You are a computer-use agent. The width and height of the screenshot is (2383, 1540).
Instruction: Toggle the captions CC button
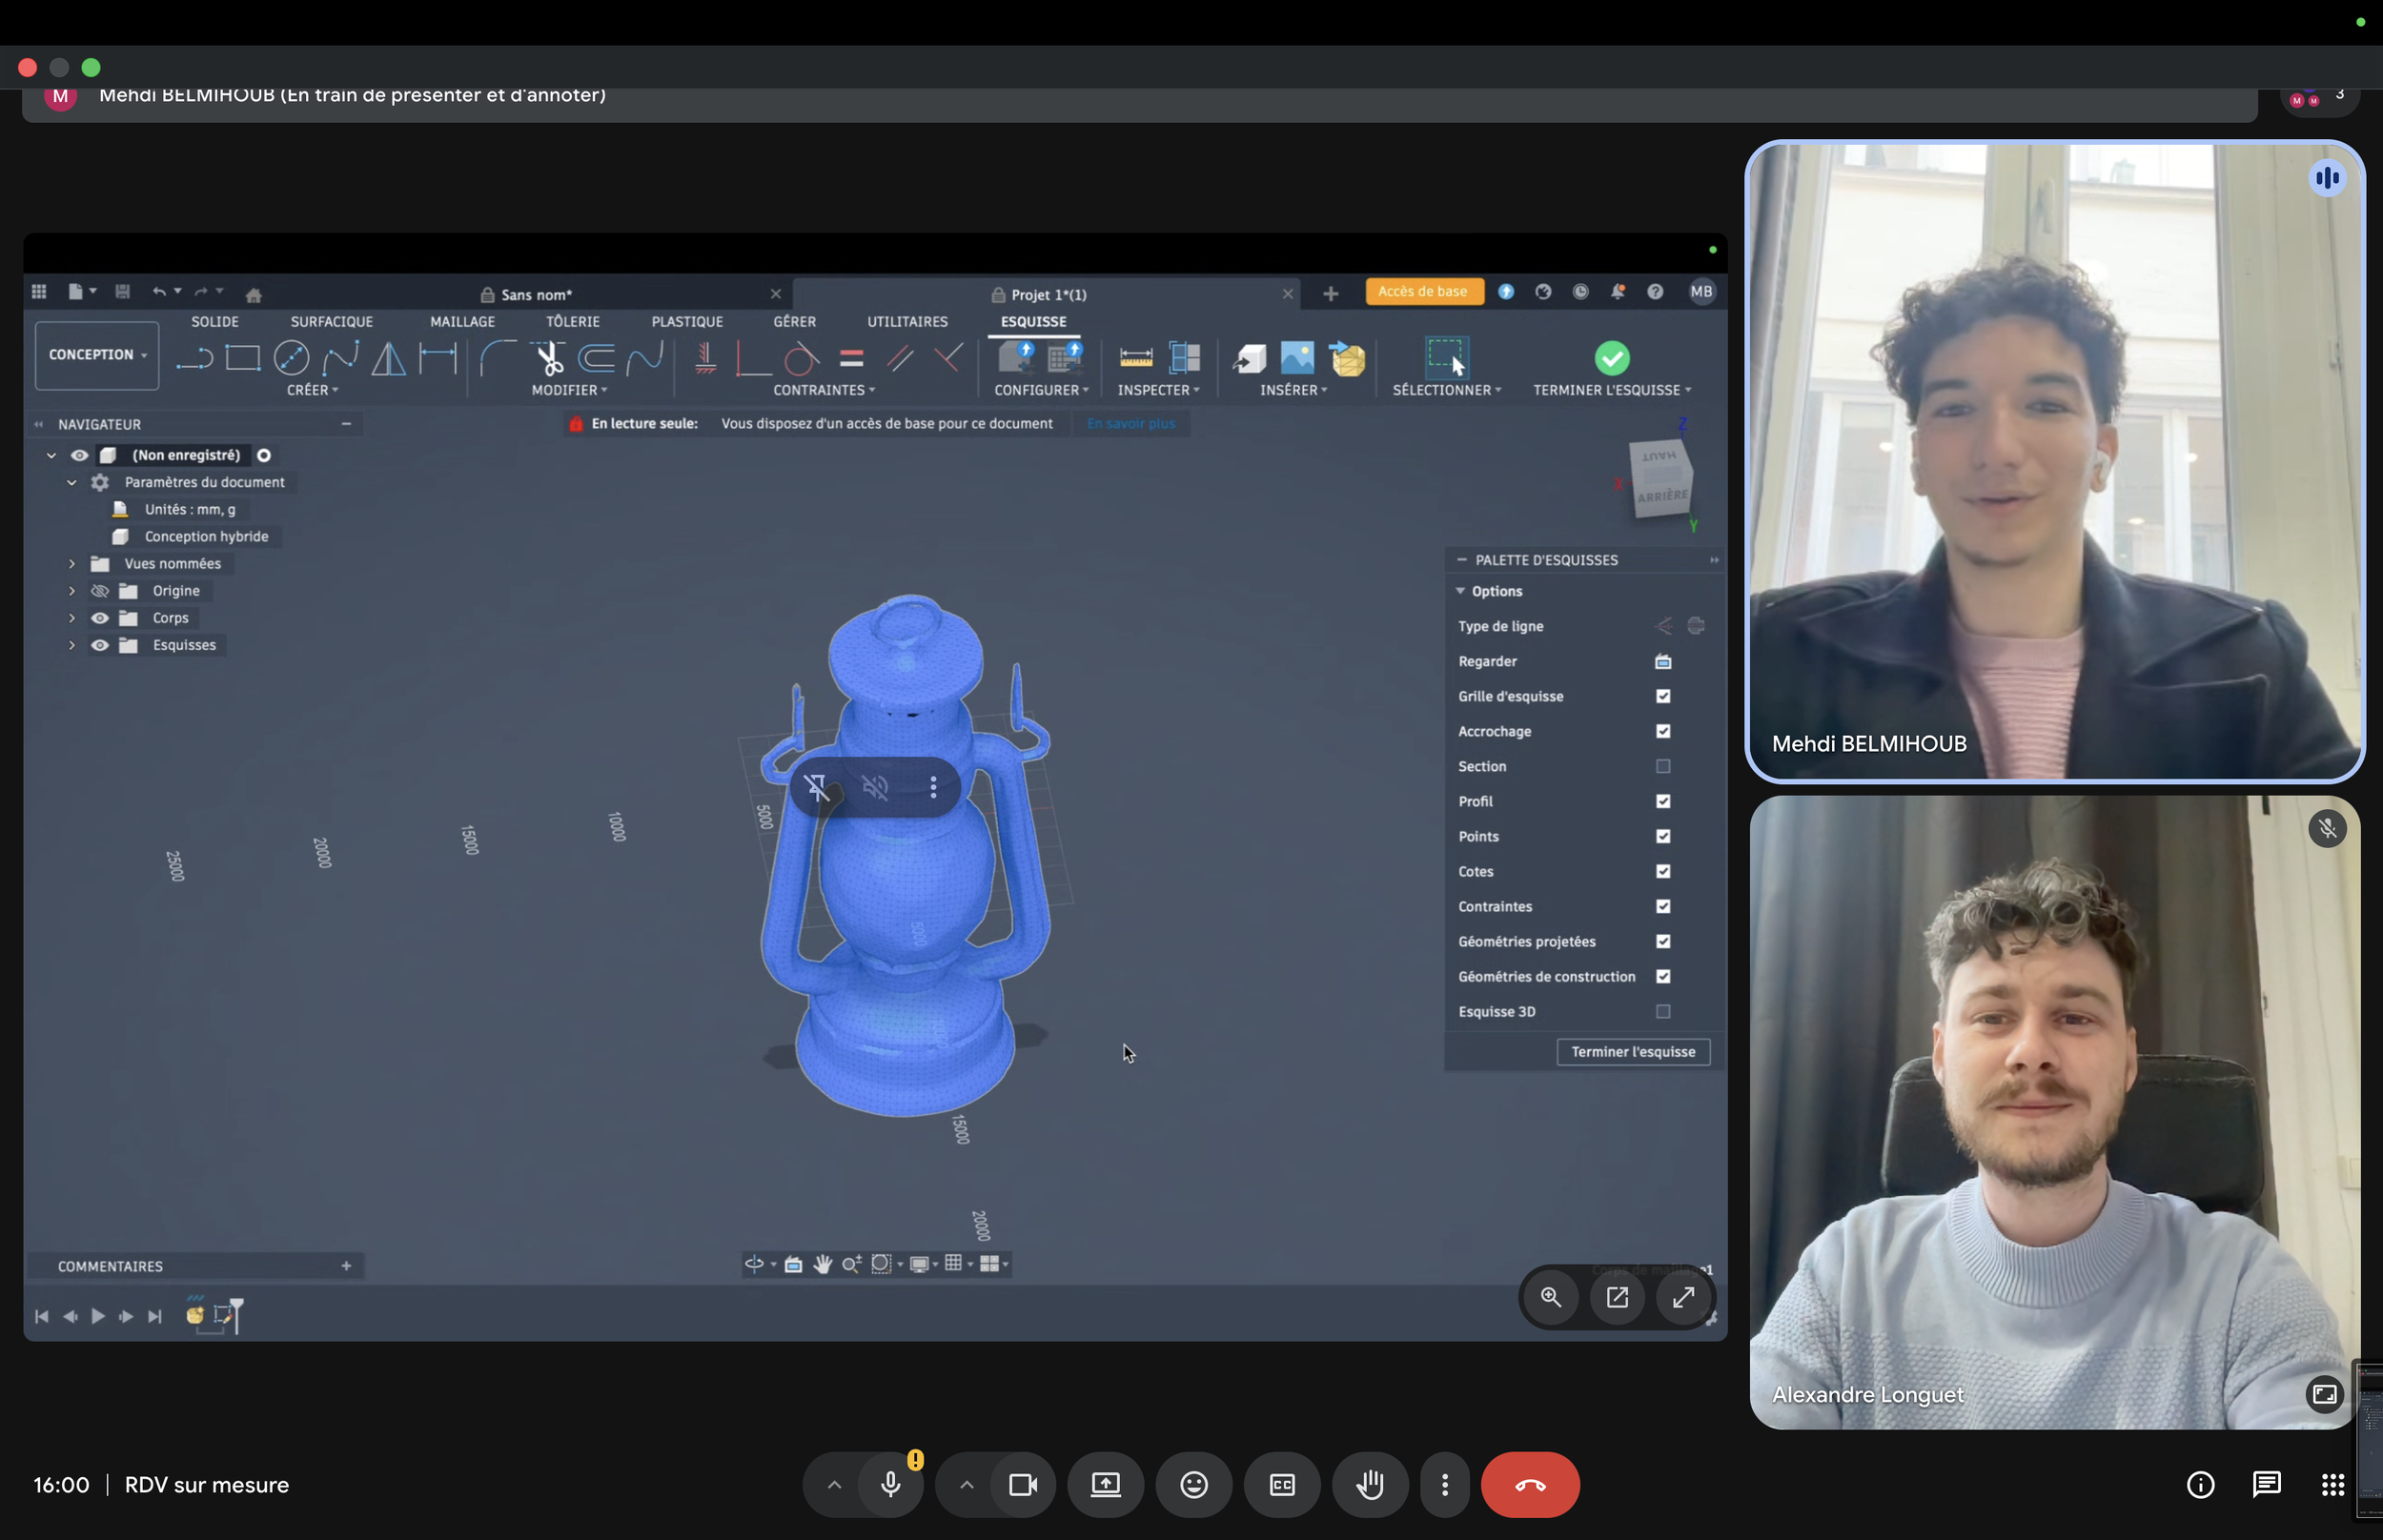pos(1281,1485)
